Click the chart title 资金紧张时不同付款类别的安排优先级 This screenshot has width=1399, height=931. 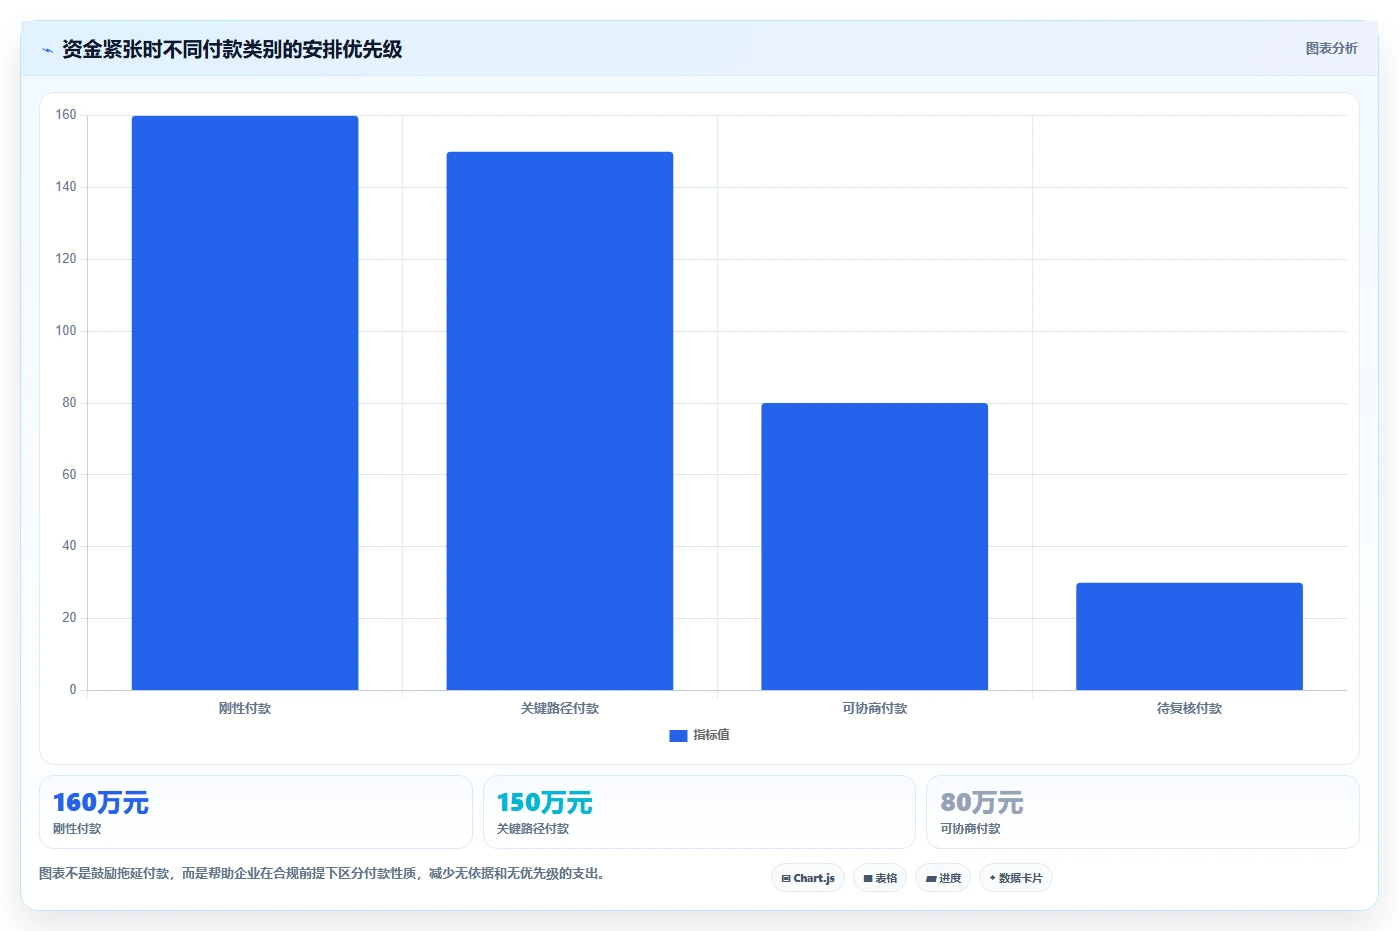pyautogui.click(x=232, y=49)
